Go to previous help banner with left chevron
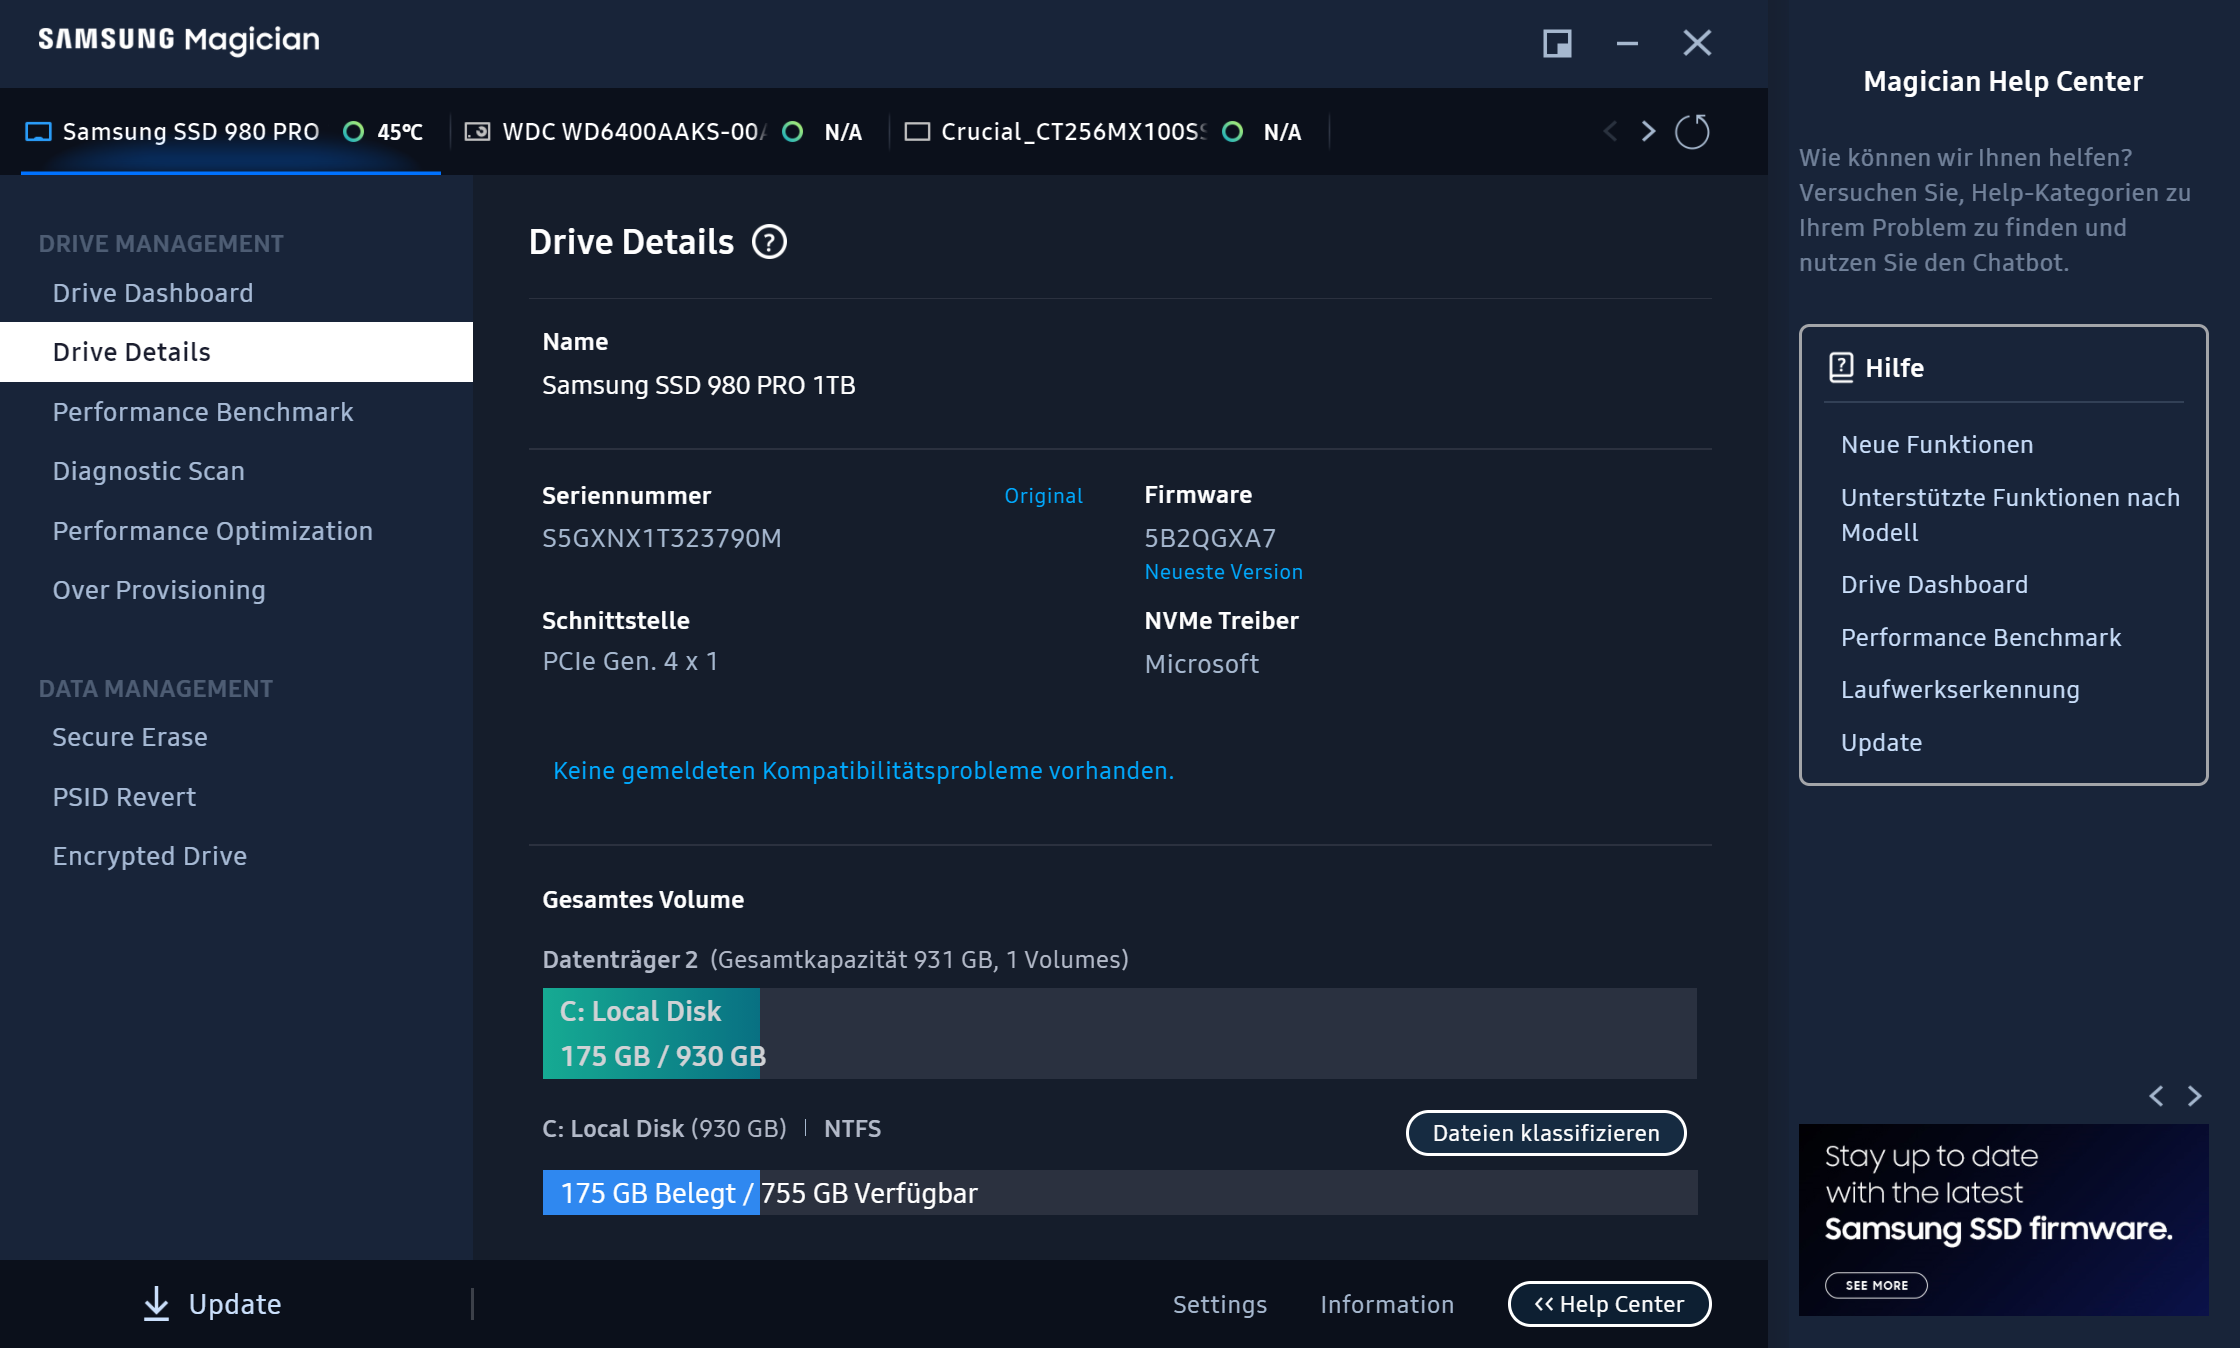The height and width of the screenshot is (1348, 2240). (2156, 1096)
